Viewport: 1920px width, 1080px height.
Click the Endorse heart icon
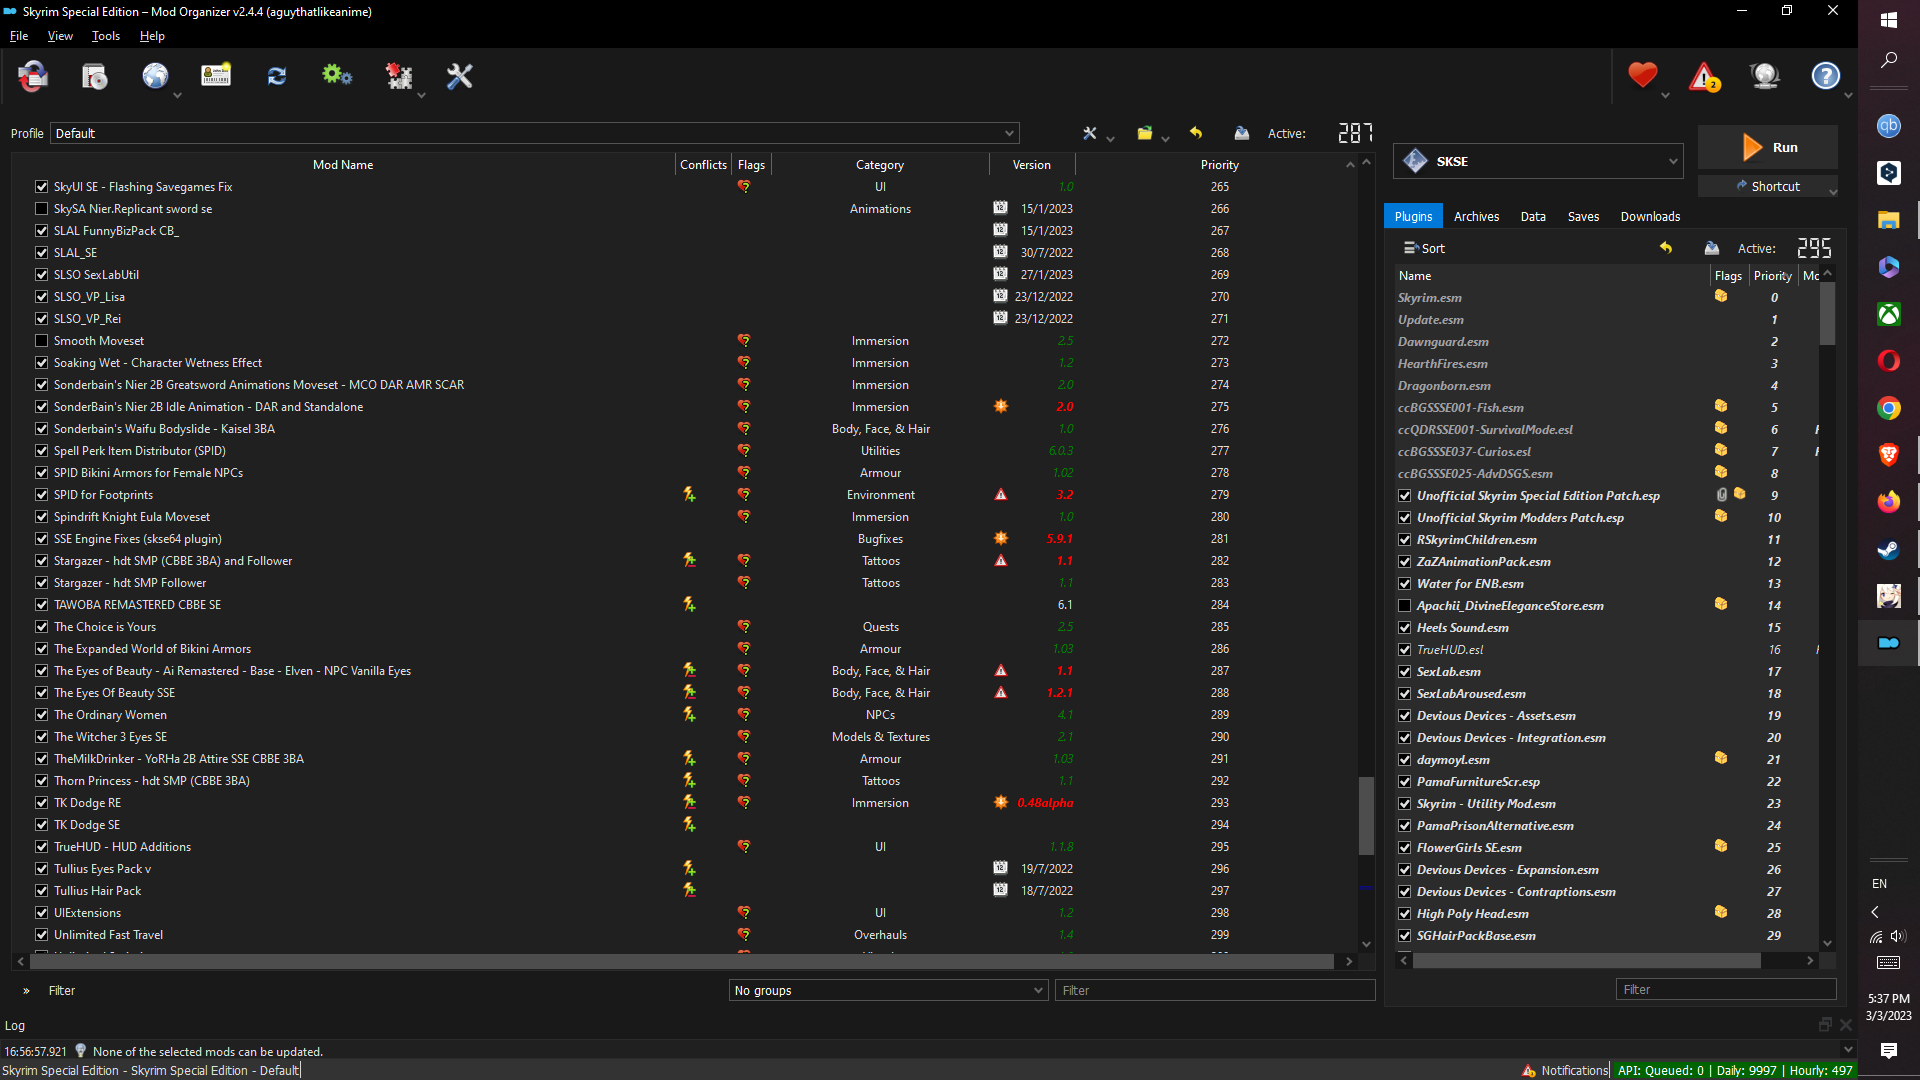[x=1642, y=76]
